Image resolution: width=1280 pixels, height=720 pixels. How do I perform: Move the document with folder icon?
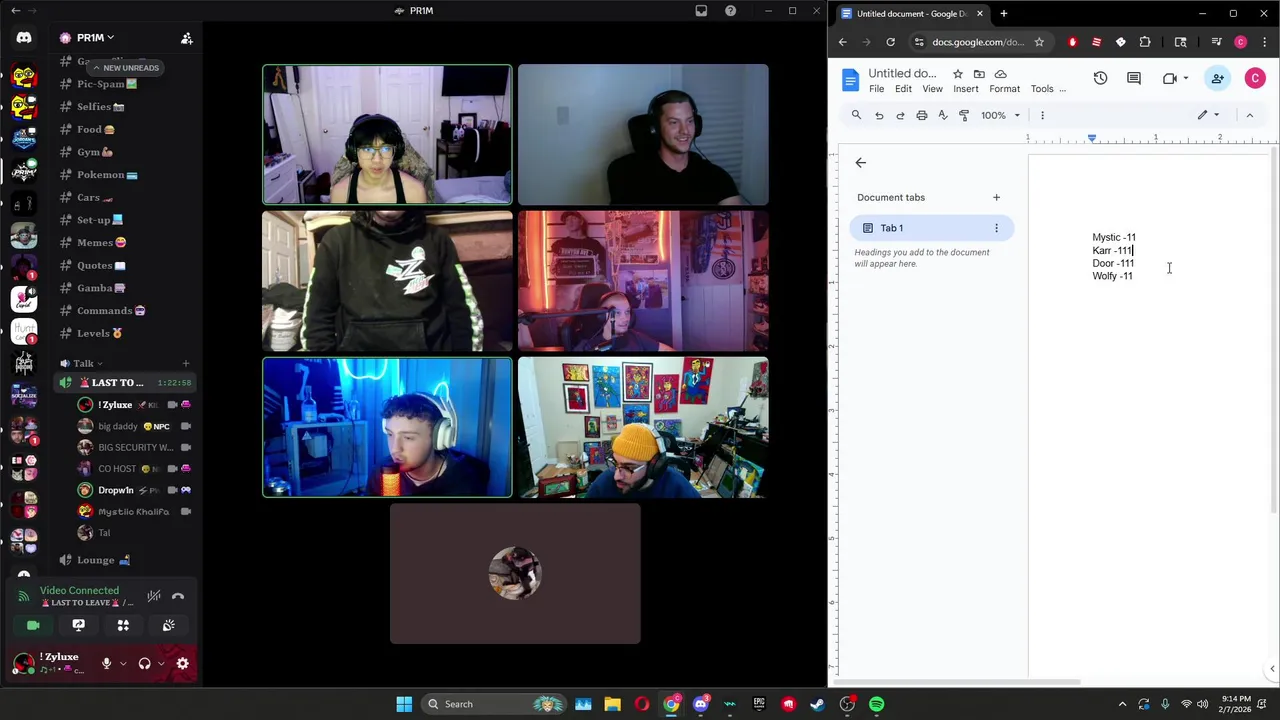(x=979, y=74)
